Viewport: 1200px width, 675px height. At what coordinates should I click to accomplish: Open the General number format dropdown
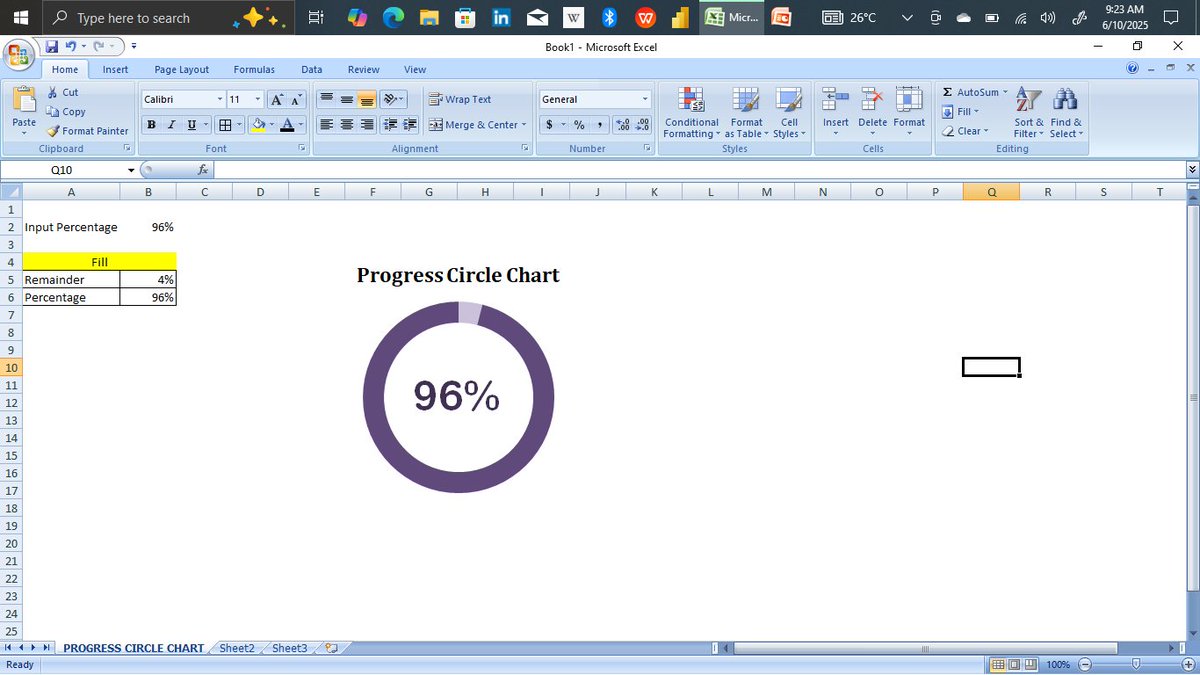pos(645,99)
